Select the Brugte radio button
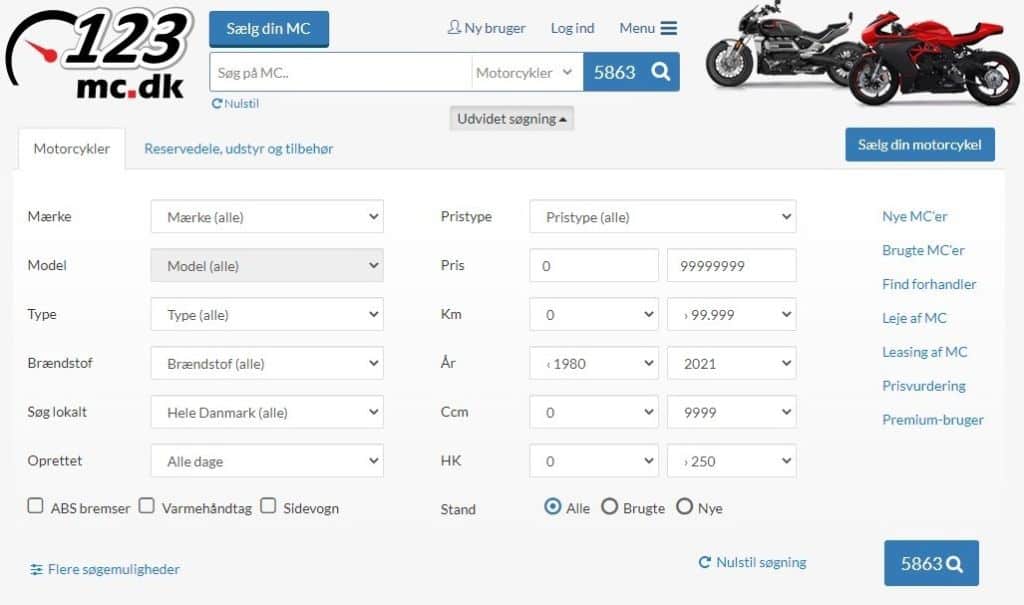Screen dimensions: 1024x605 click(x=609, y=506)
